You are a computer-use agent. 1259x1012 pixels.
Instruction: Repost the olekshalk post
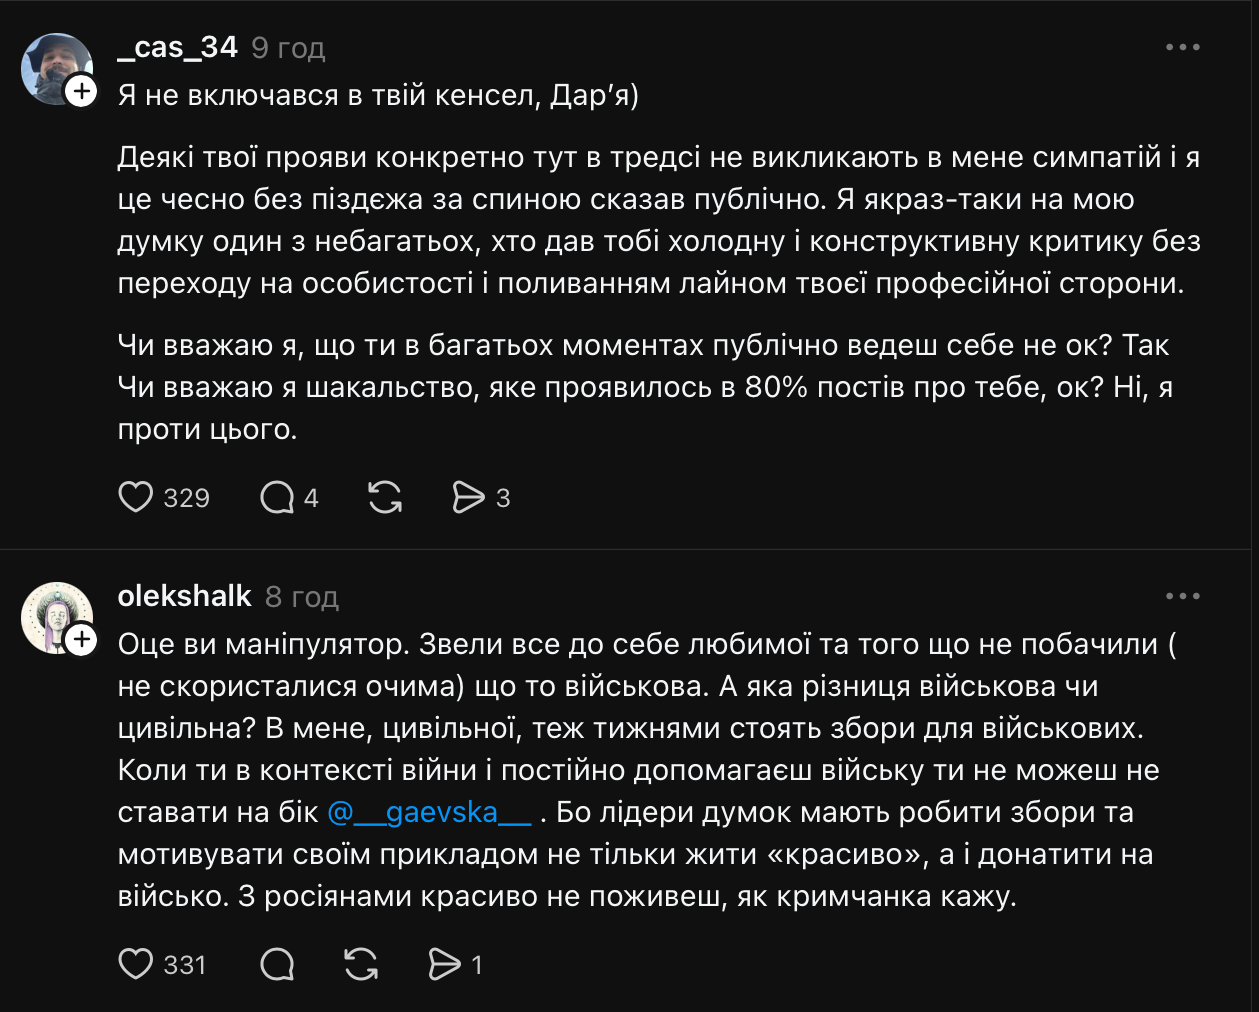361,964
